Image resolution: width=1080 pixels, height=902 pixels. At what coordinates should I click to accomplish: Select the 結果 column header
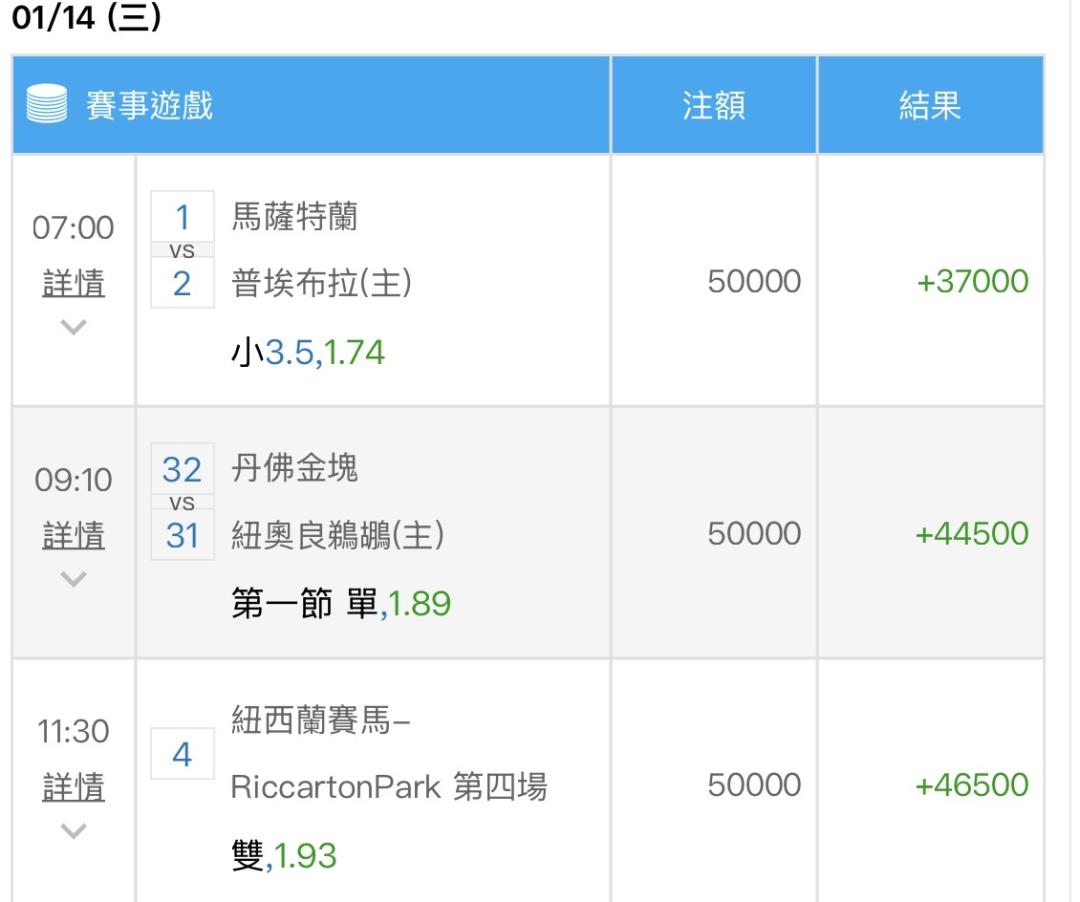click(930, 106)
